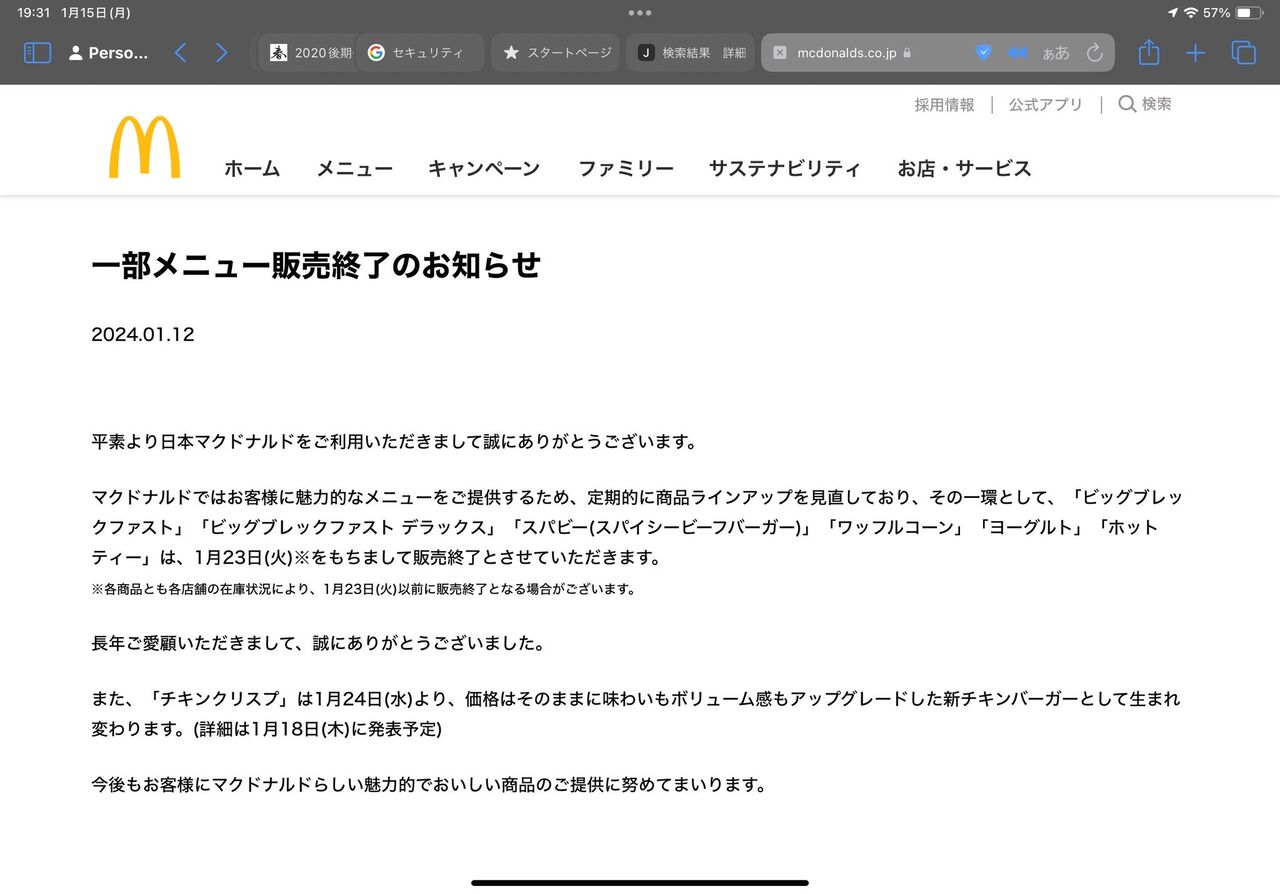Open the ぁあ page settings menu
Image resolution: width=1280 pixels, height=894 pixels.
pyautogui.click(x=1056, y=53)
